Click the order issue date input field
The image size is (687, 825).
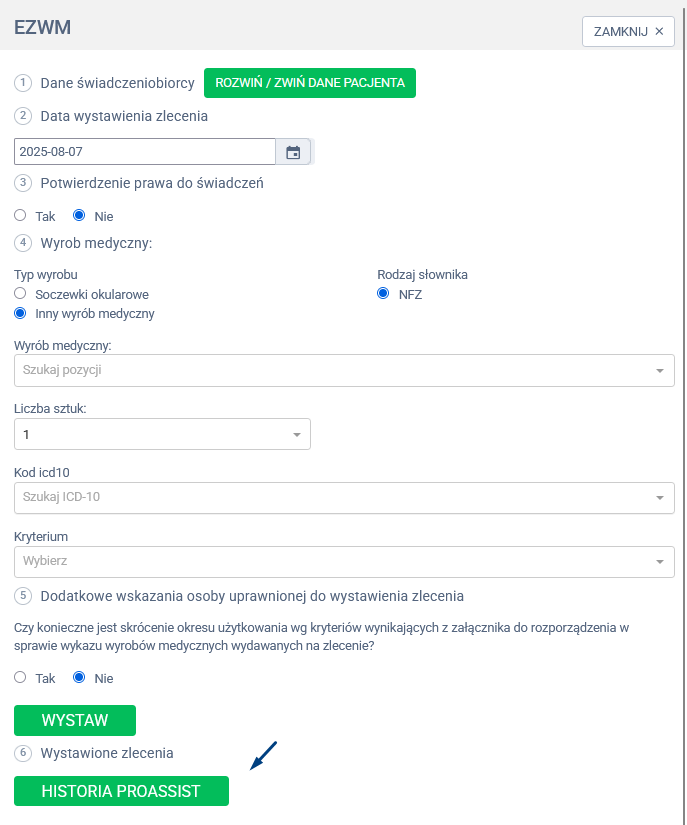click(x=145, y=152)
